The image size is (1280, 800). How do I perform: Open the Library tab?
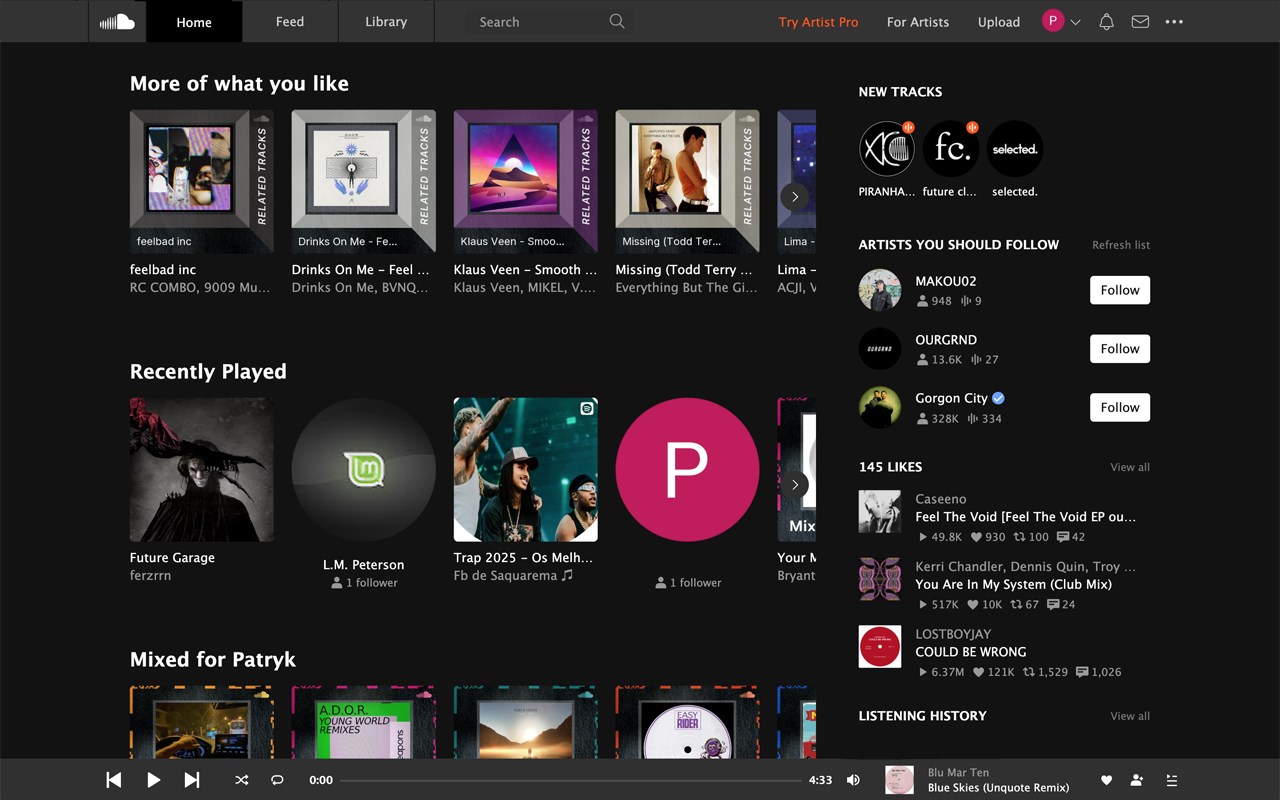[x=386, y=21]
